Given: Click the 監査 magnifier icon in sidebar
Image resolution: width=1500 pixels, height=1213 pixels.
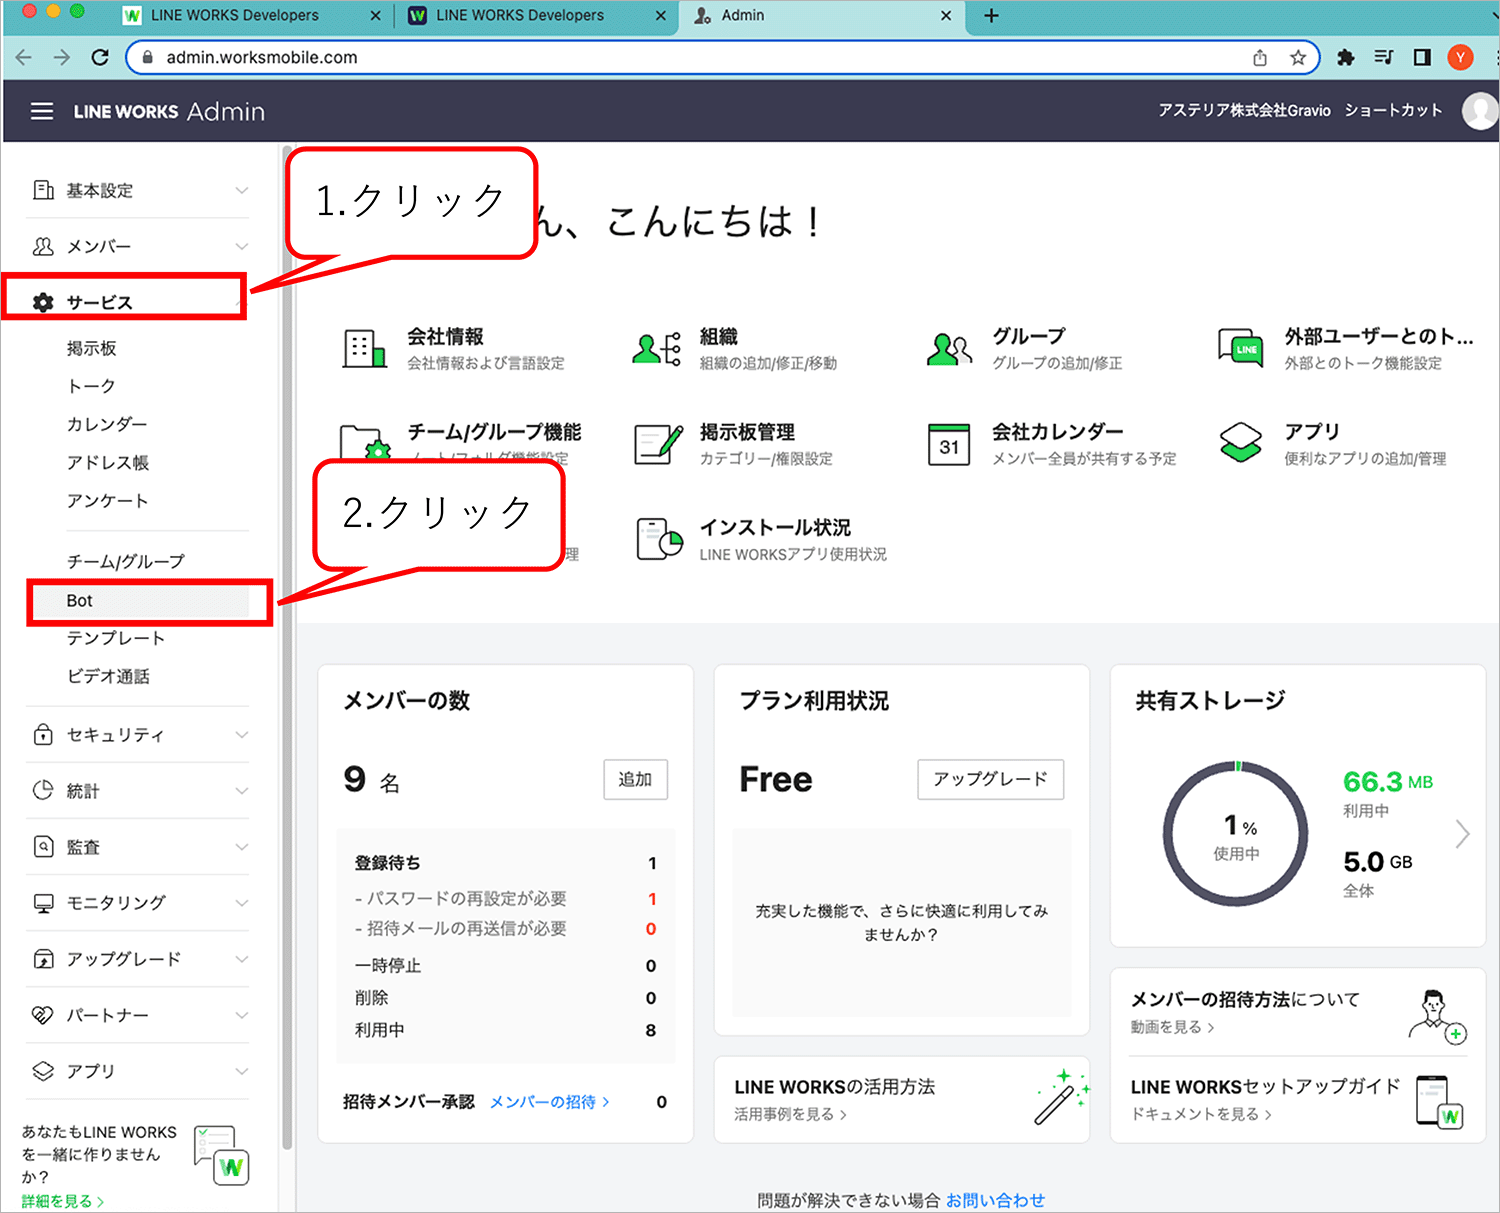Looking at the screenshot, I should point(43,846).
